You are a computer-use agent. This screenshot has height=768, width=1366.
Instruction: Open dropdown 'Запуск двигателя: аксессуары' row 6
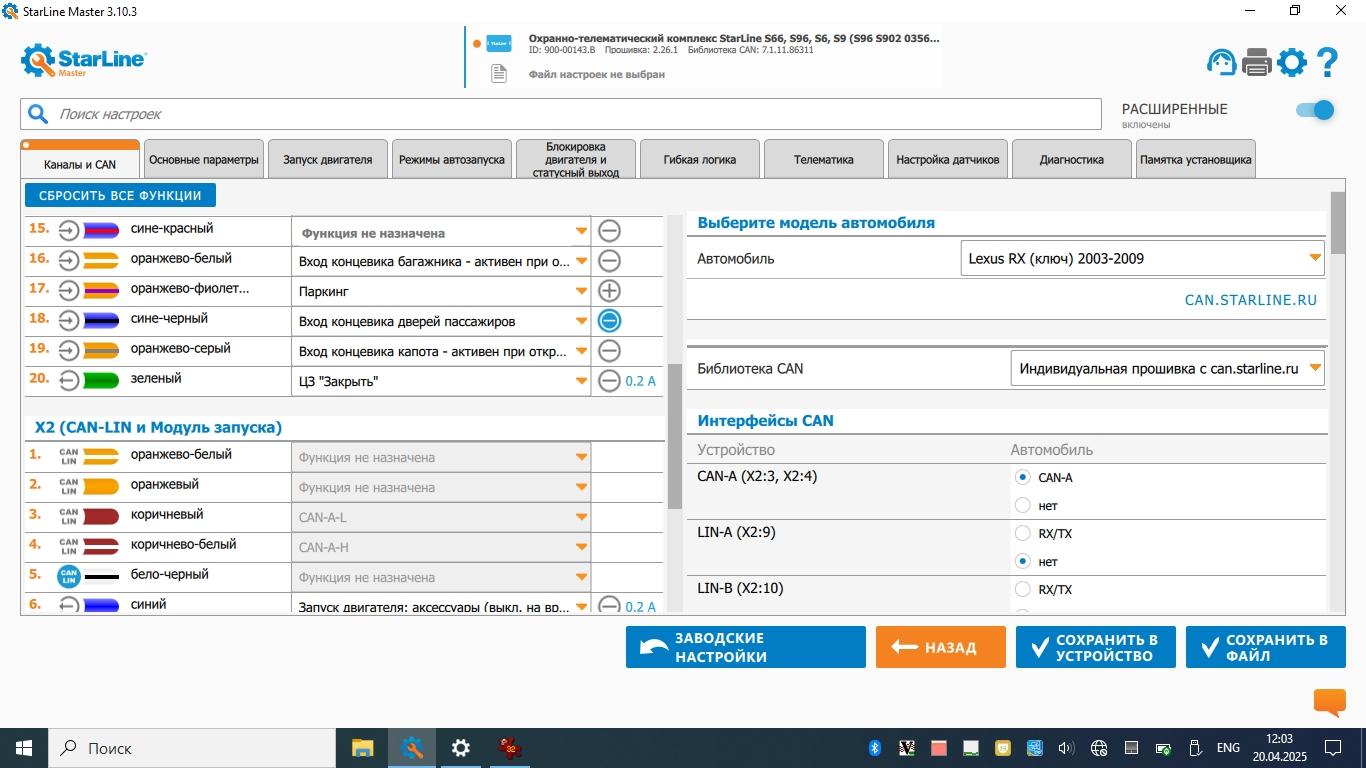(x=441, y=606)
